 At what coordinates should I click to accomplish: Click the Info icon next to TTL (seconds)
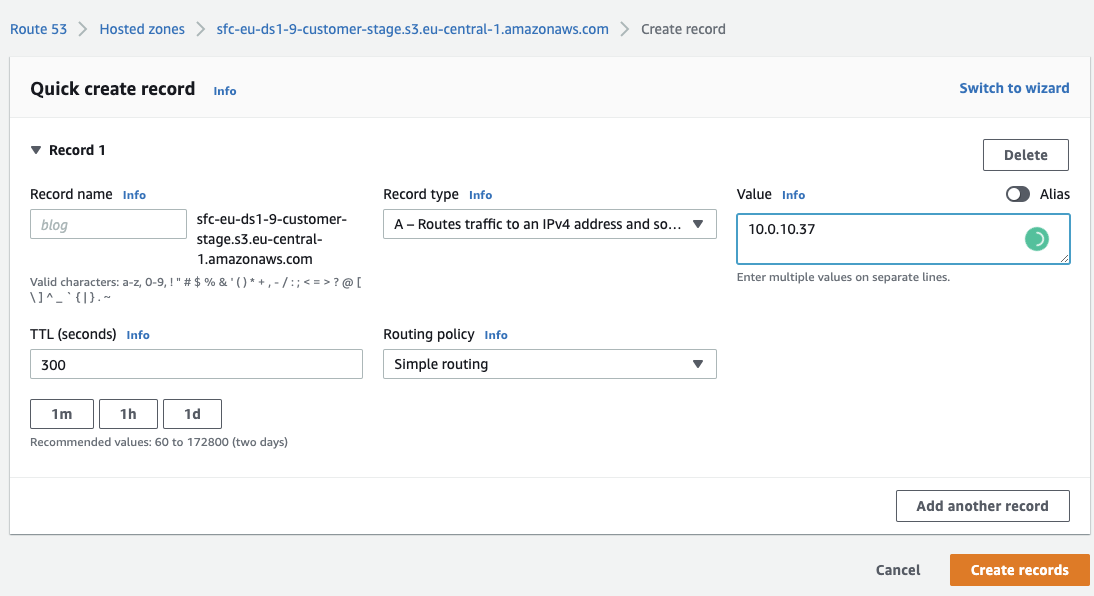coord(137,334)
